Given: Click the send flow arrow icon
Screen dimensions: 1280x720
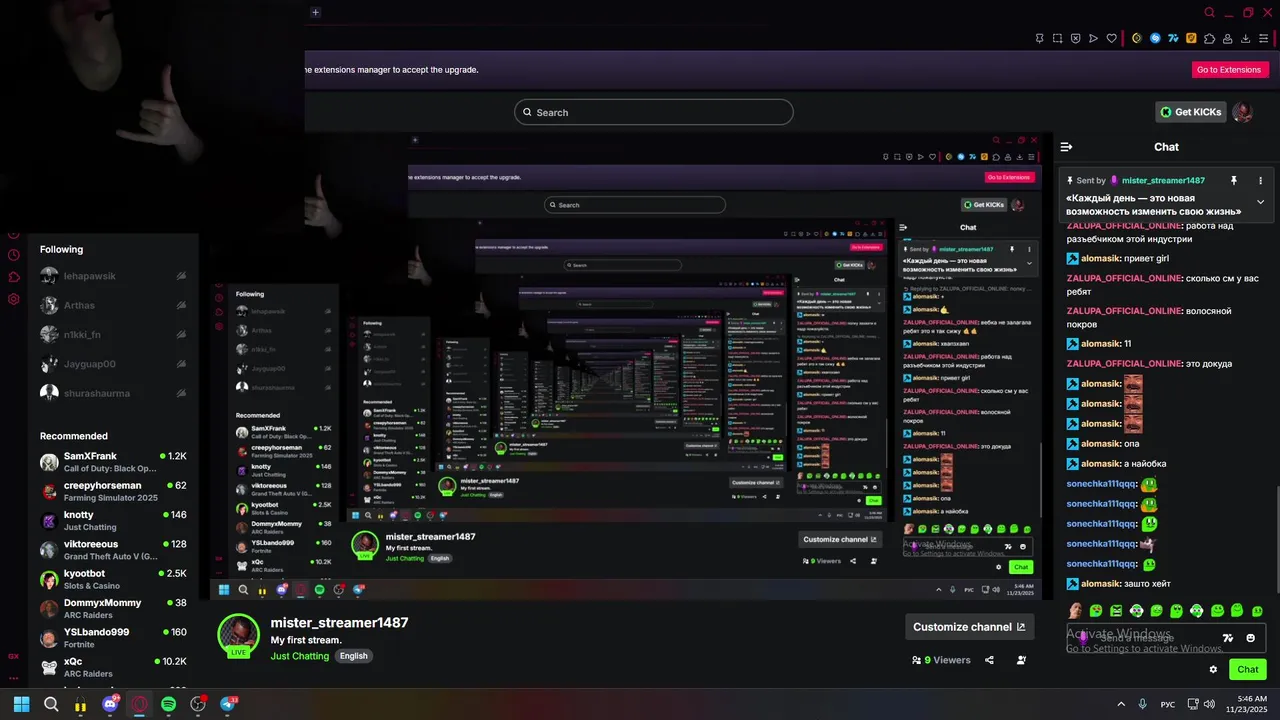Looking at the screenshot, I should click(x=1093, y=38).
